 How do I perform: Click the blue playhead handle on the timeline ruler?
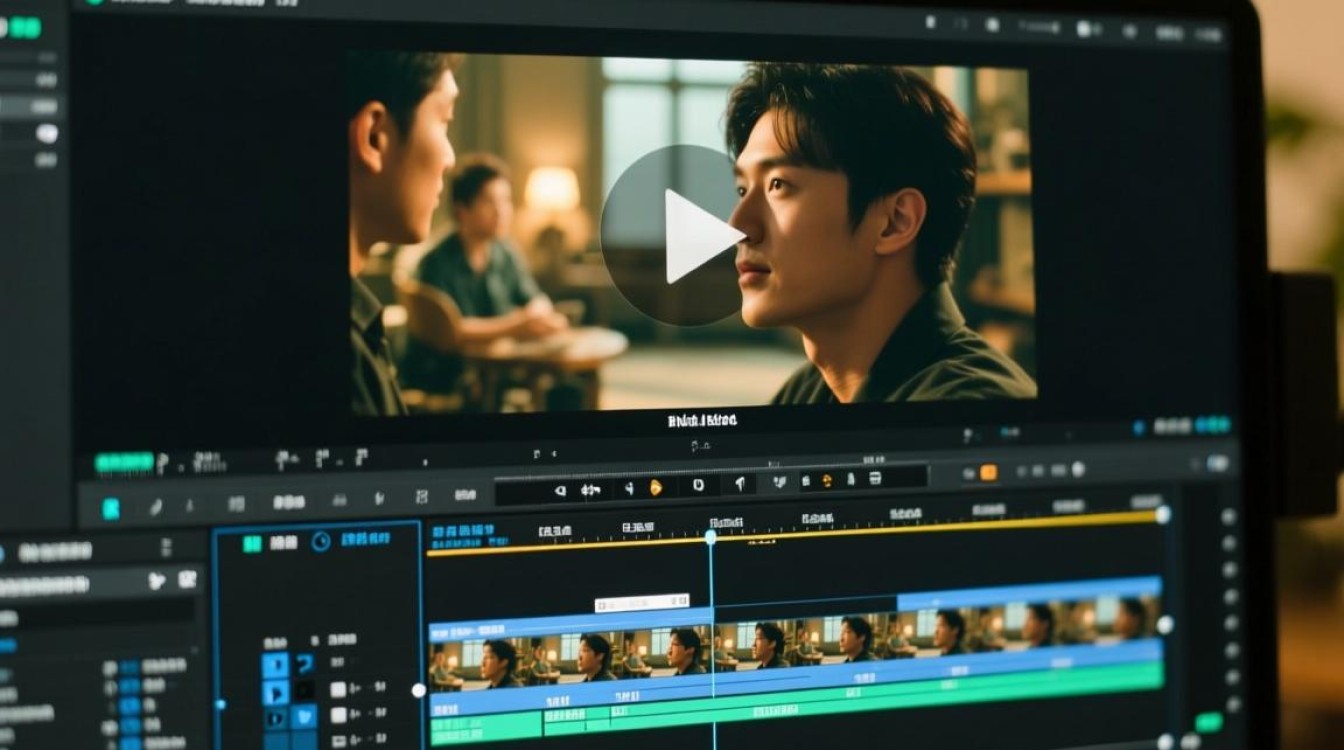coord(711,537)
